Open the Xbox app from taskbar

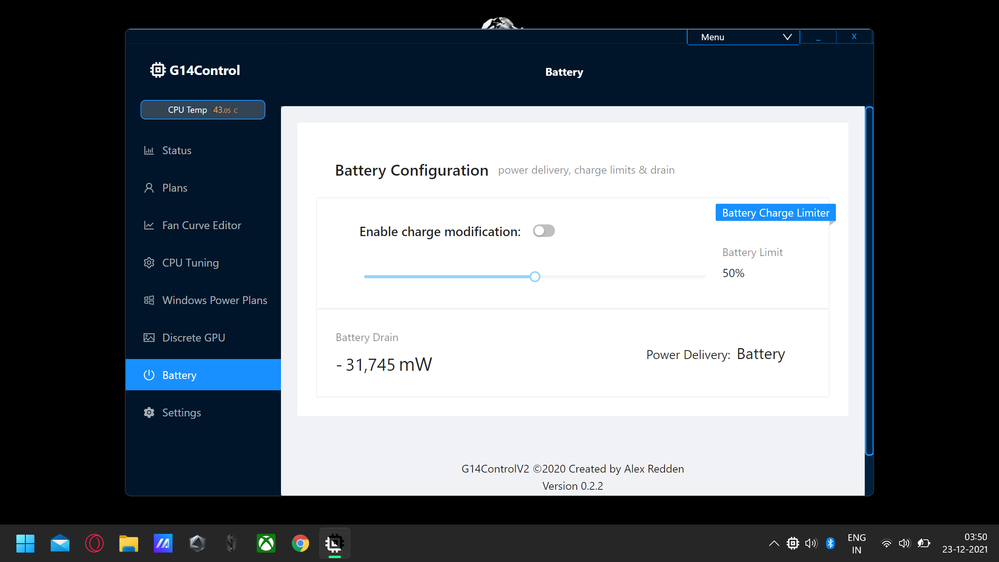tap(266, 544)
